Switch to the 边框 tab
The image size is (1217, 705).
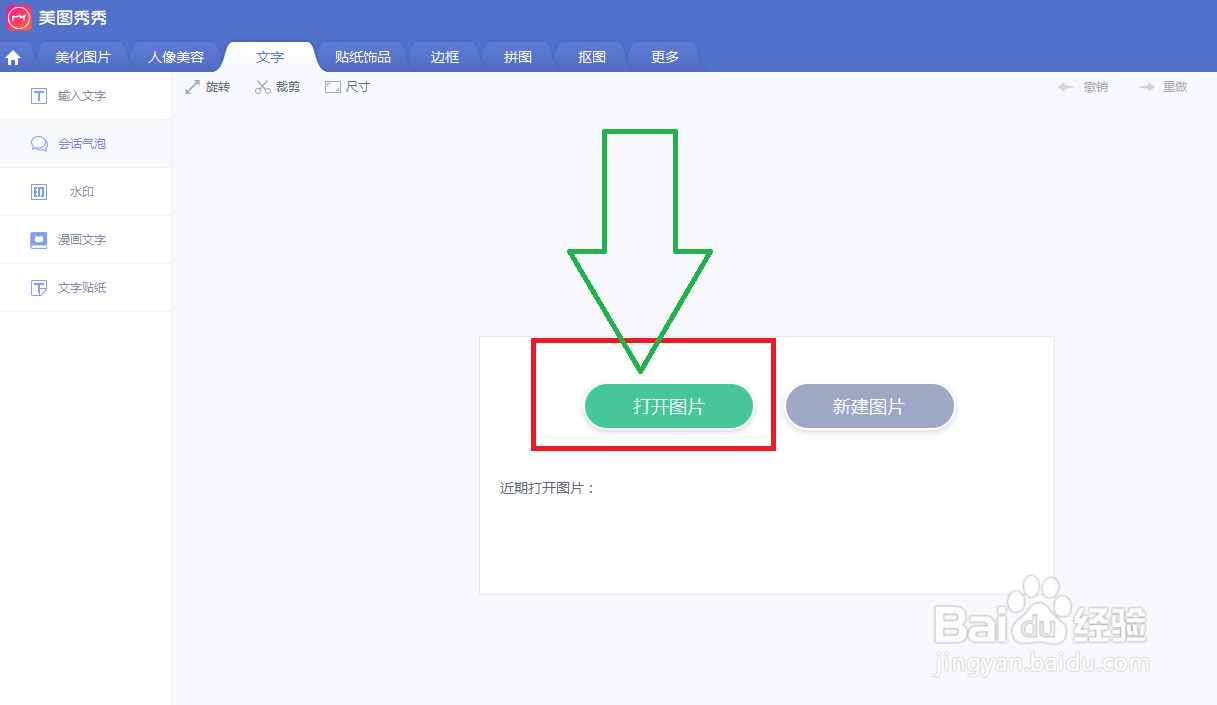pyautogui.click(x=445, y=57)
